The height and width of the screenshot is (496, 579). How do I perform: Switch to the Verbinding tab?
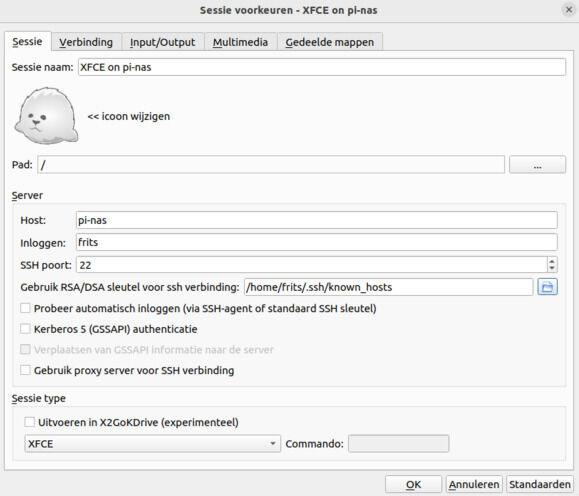point(86,42)
